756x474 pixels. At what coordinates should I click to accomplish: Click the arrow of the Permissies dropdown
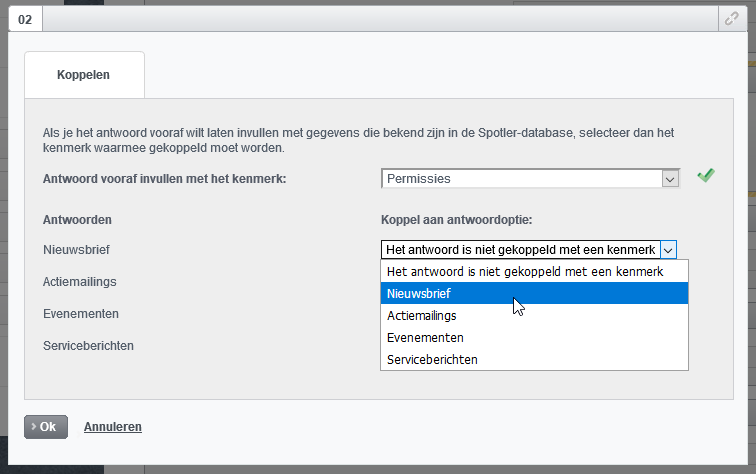670,178
